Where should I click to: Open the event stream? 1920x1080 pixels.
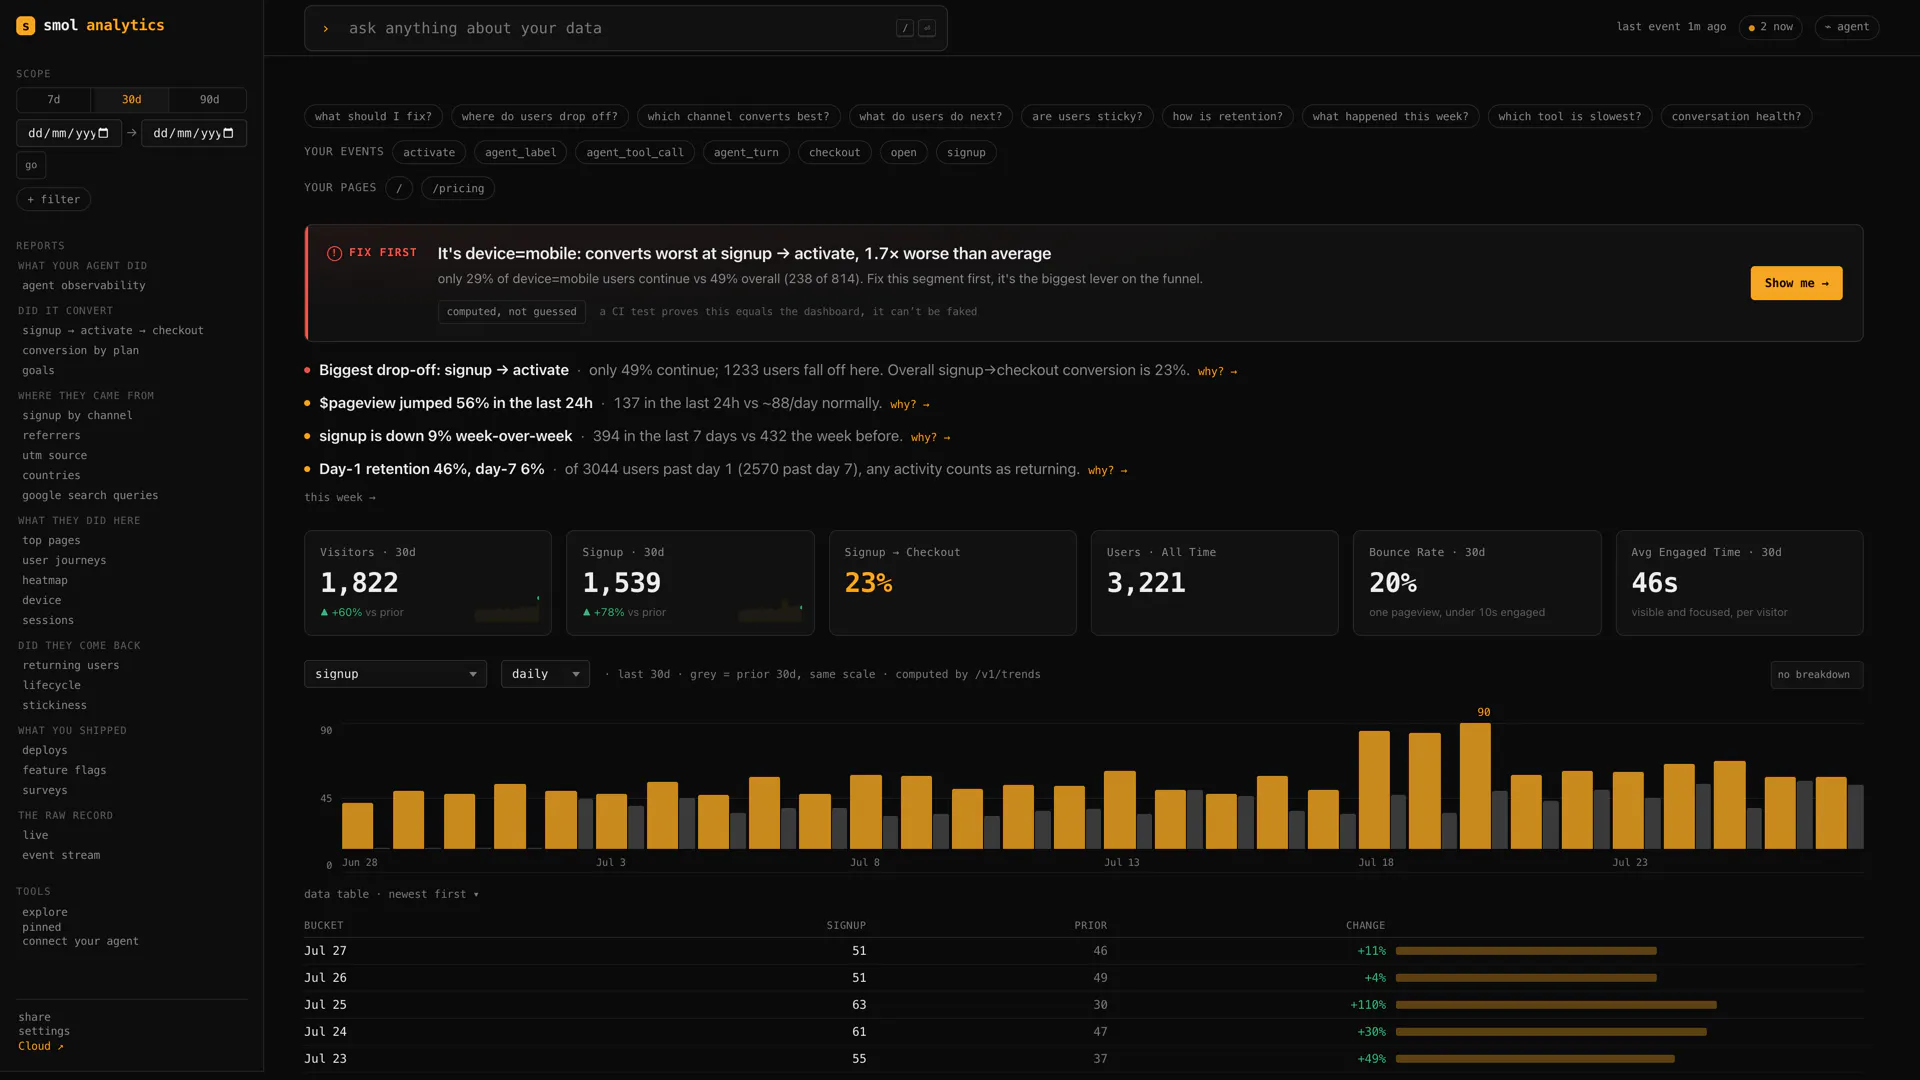tap(61, 856)
